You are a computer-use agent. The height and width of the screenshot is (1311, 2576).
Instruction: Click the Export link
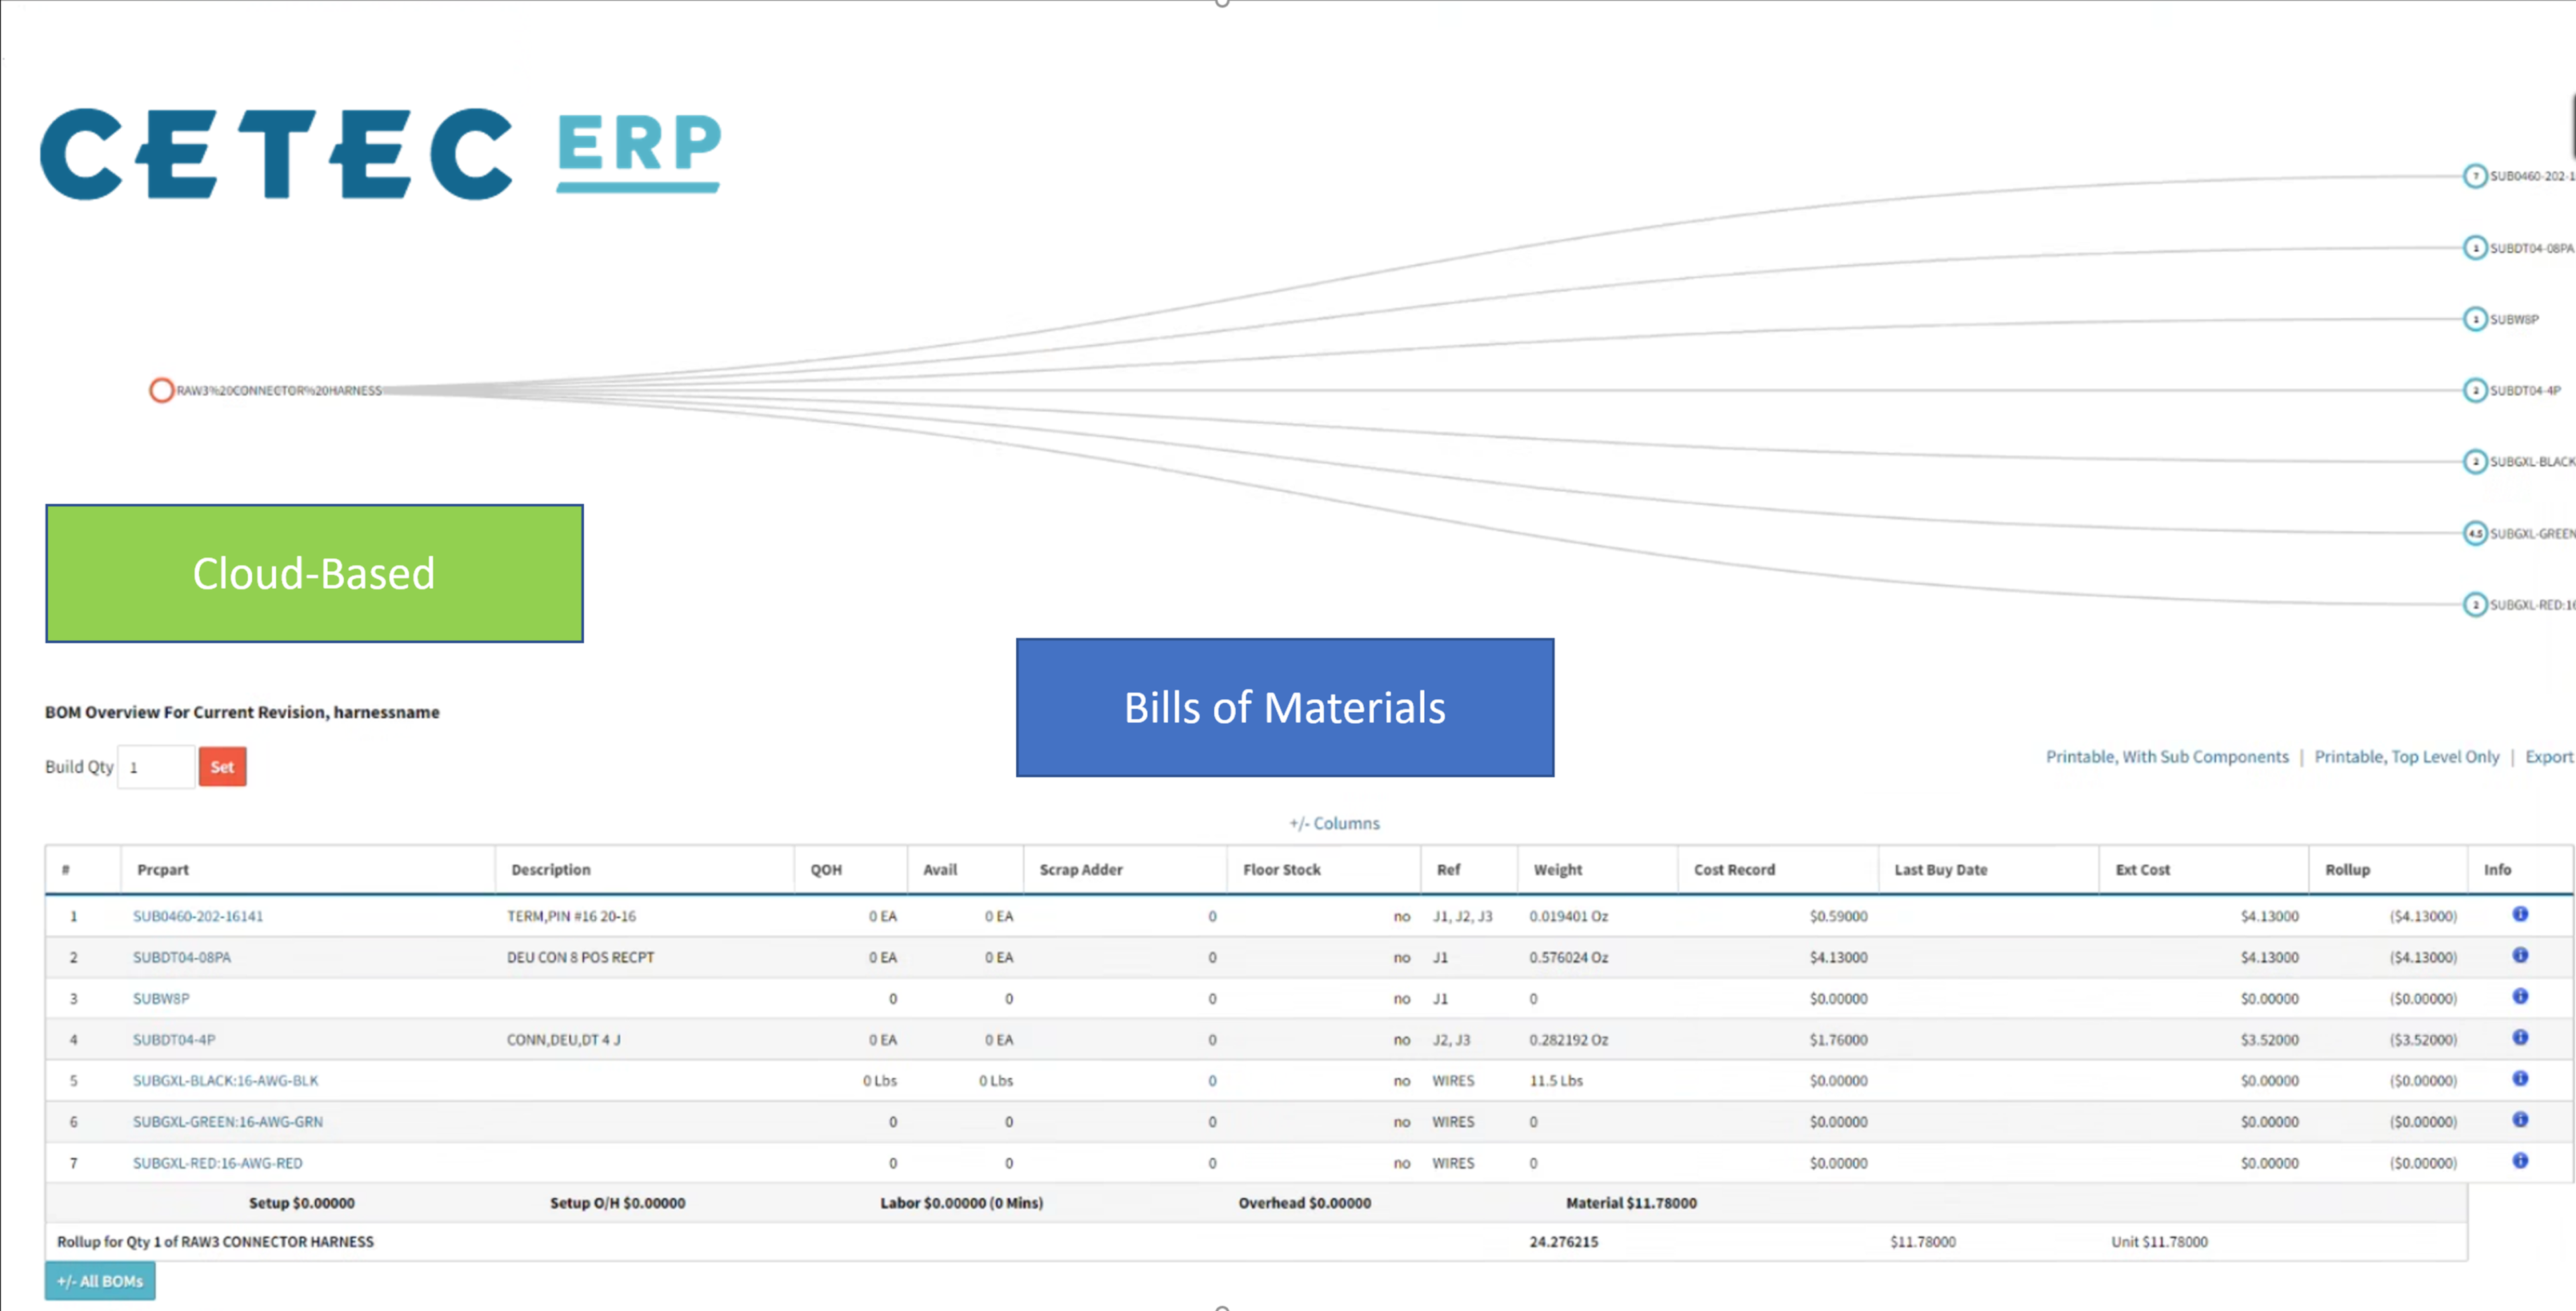point(2549,757)
